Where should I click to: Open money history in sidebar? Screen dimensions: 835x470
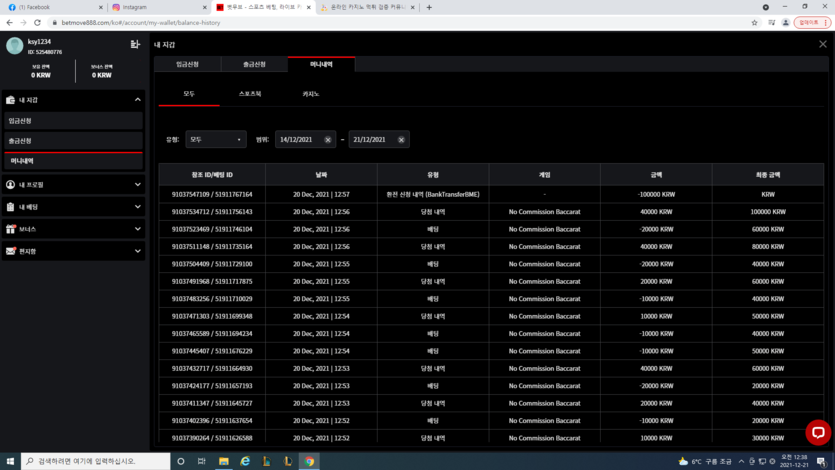click(x=73, y=161)
